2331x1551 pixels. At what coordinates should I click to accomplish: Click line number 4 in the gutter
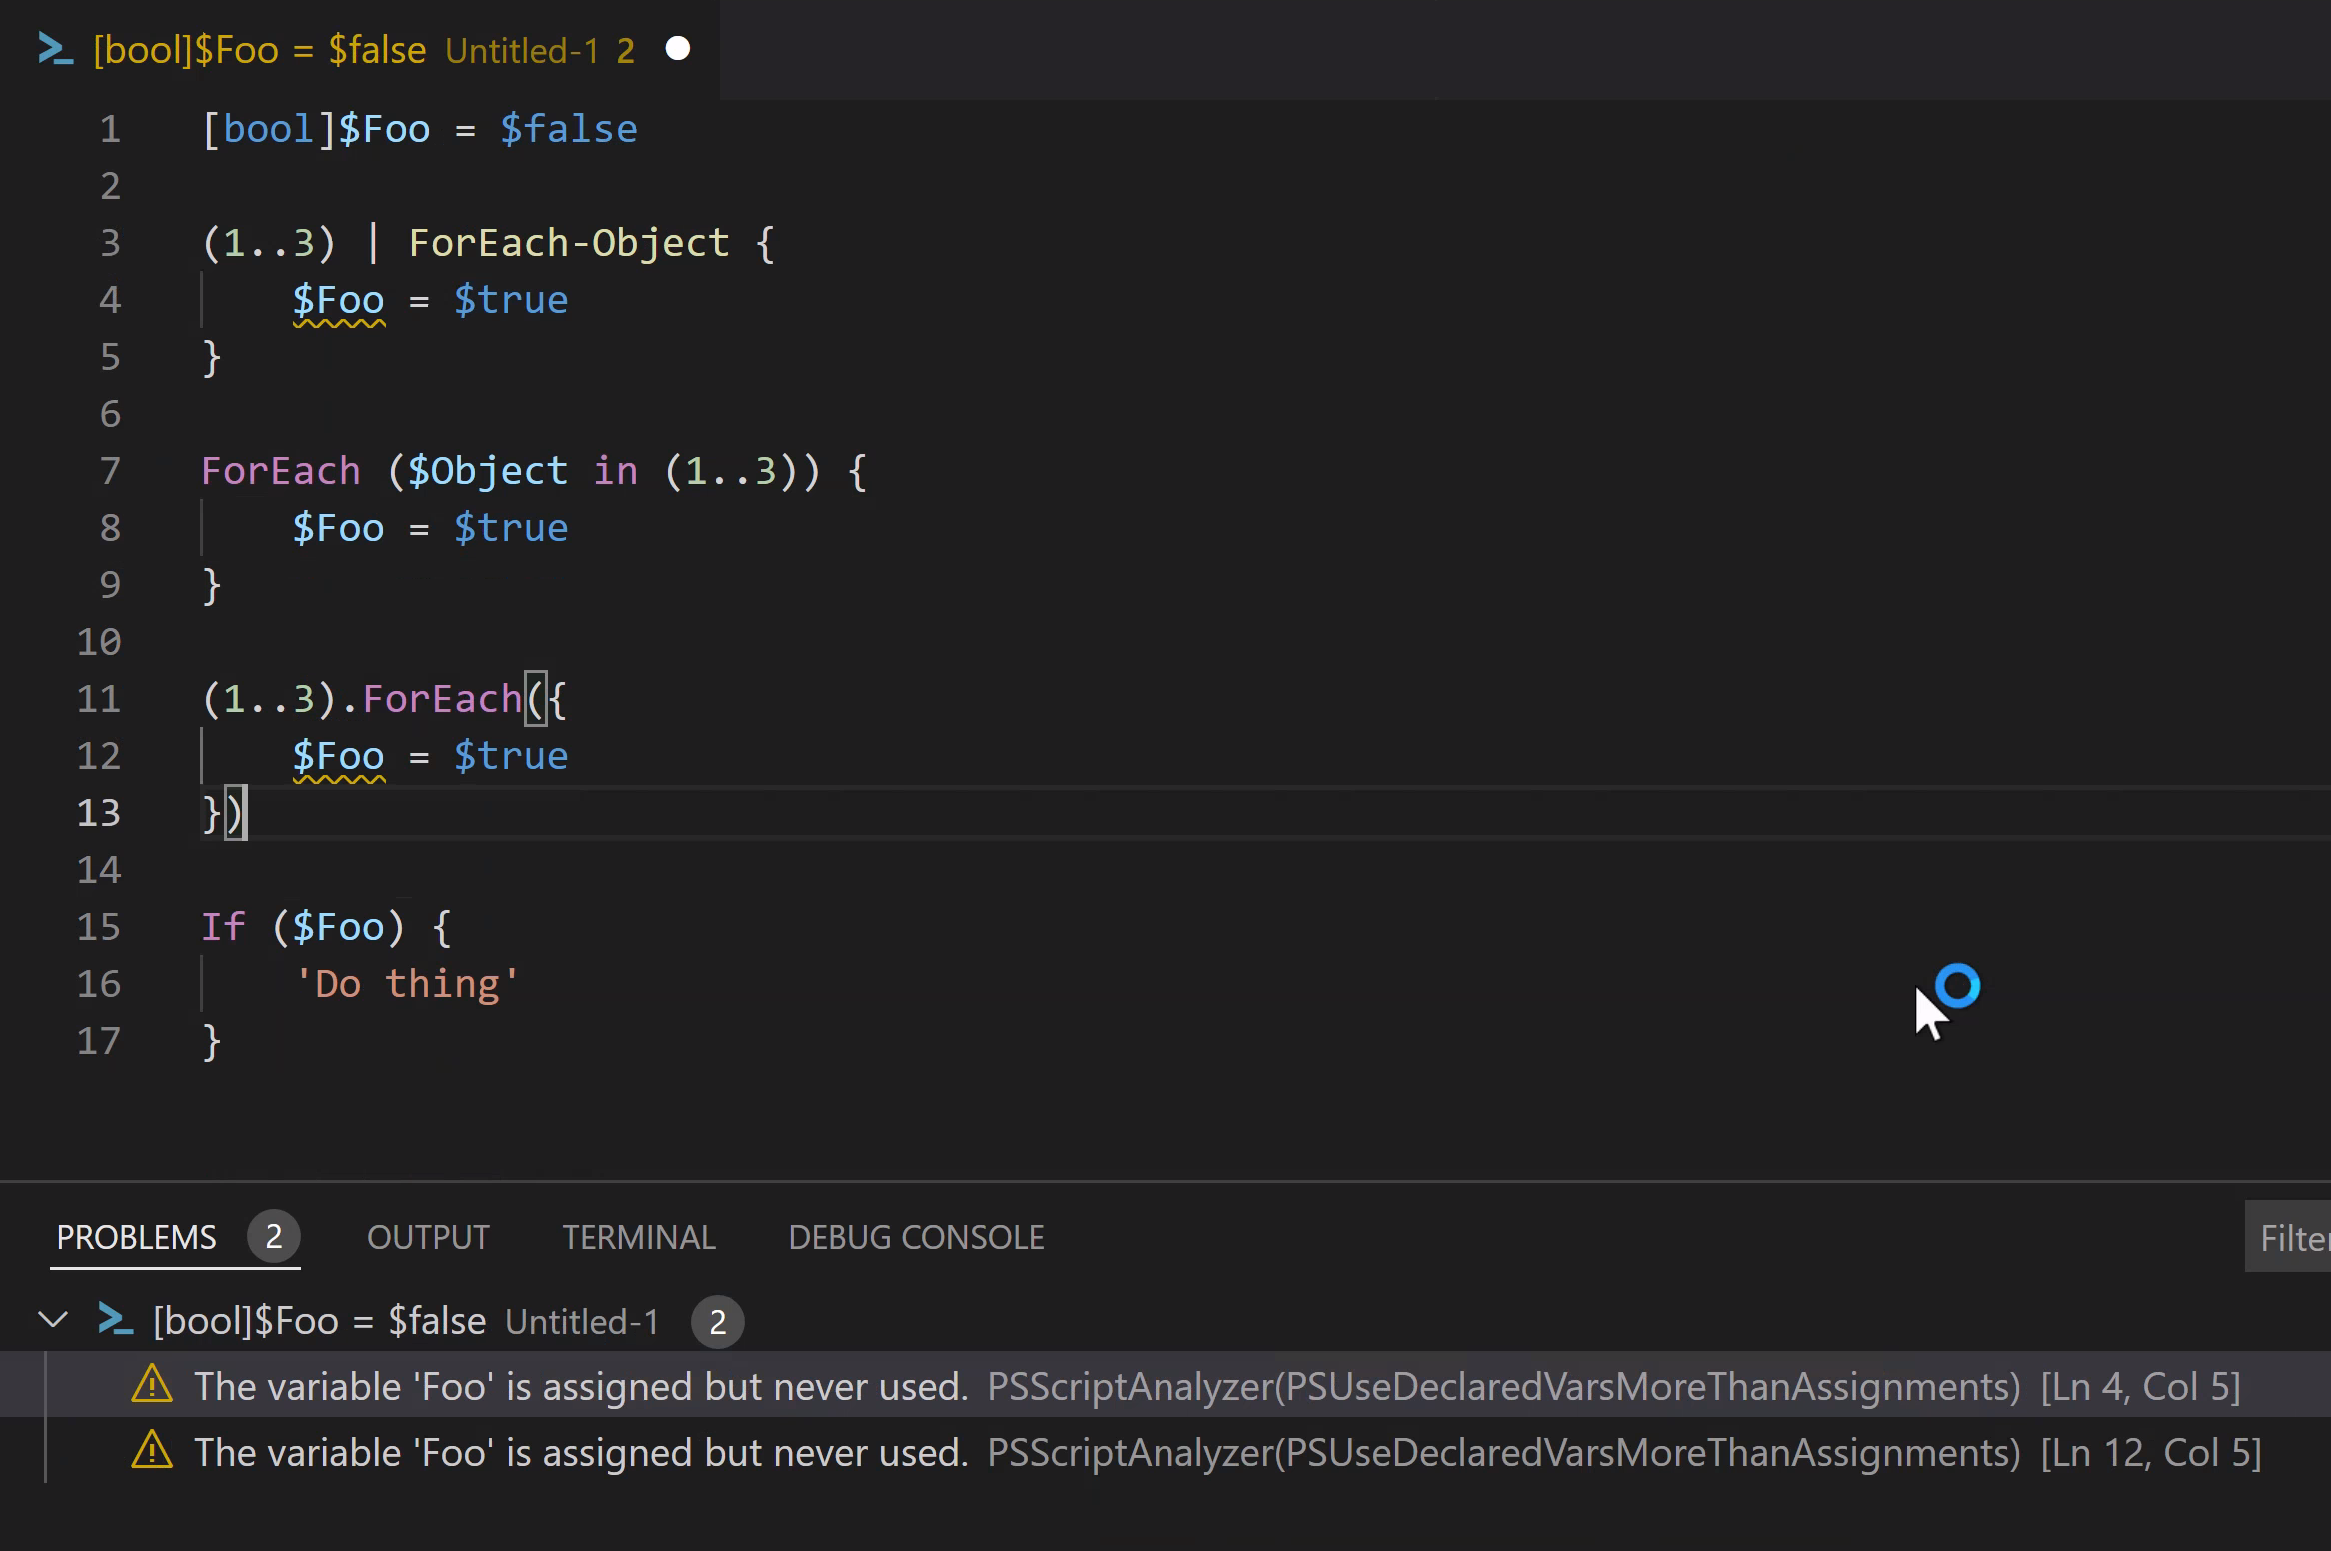(110, 299)
